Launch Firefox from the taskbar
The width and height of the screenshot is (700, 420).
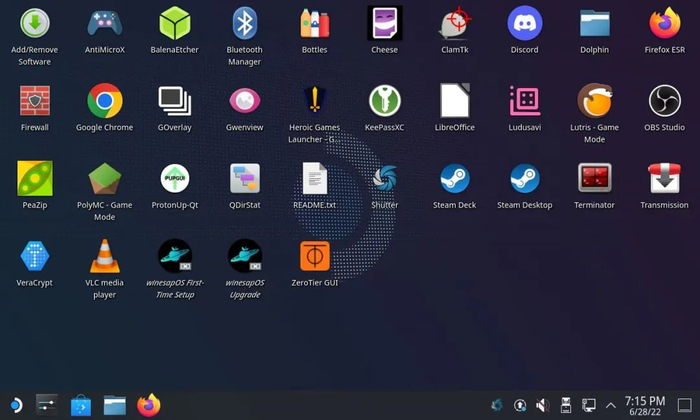click(149, 405)
